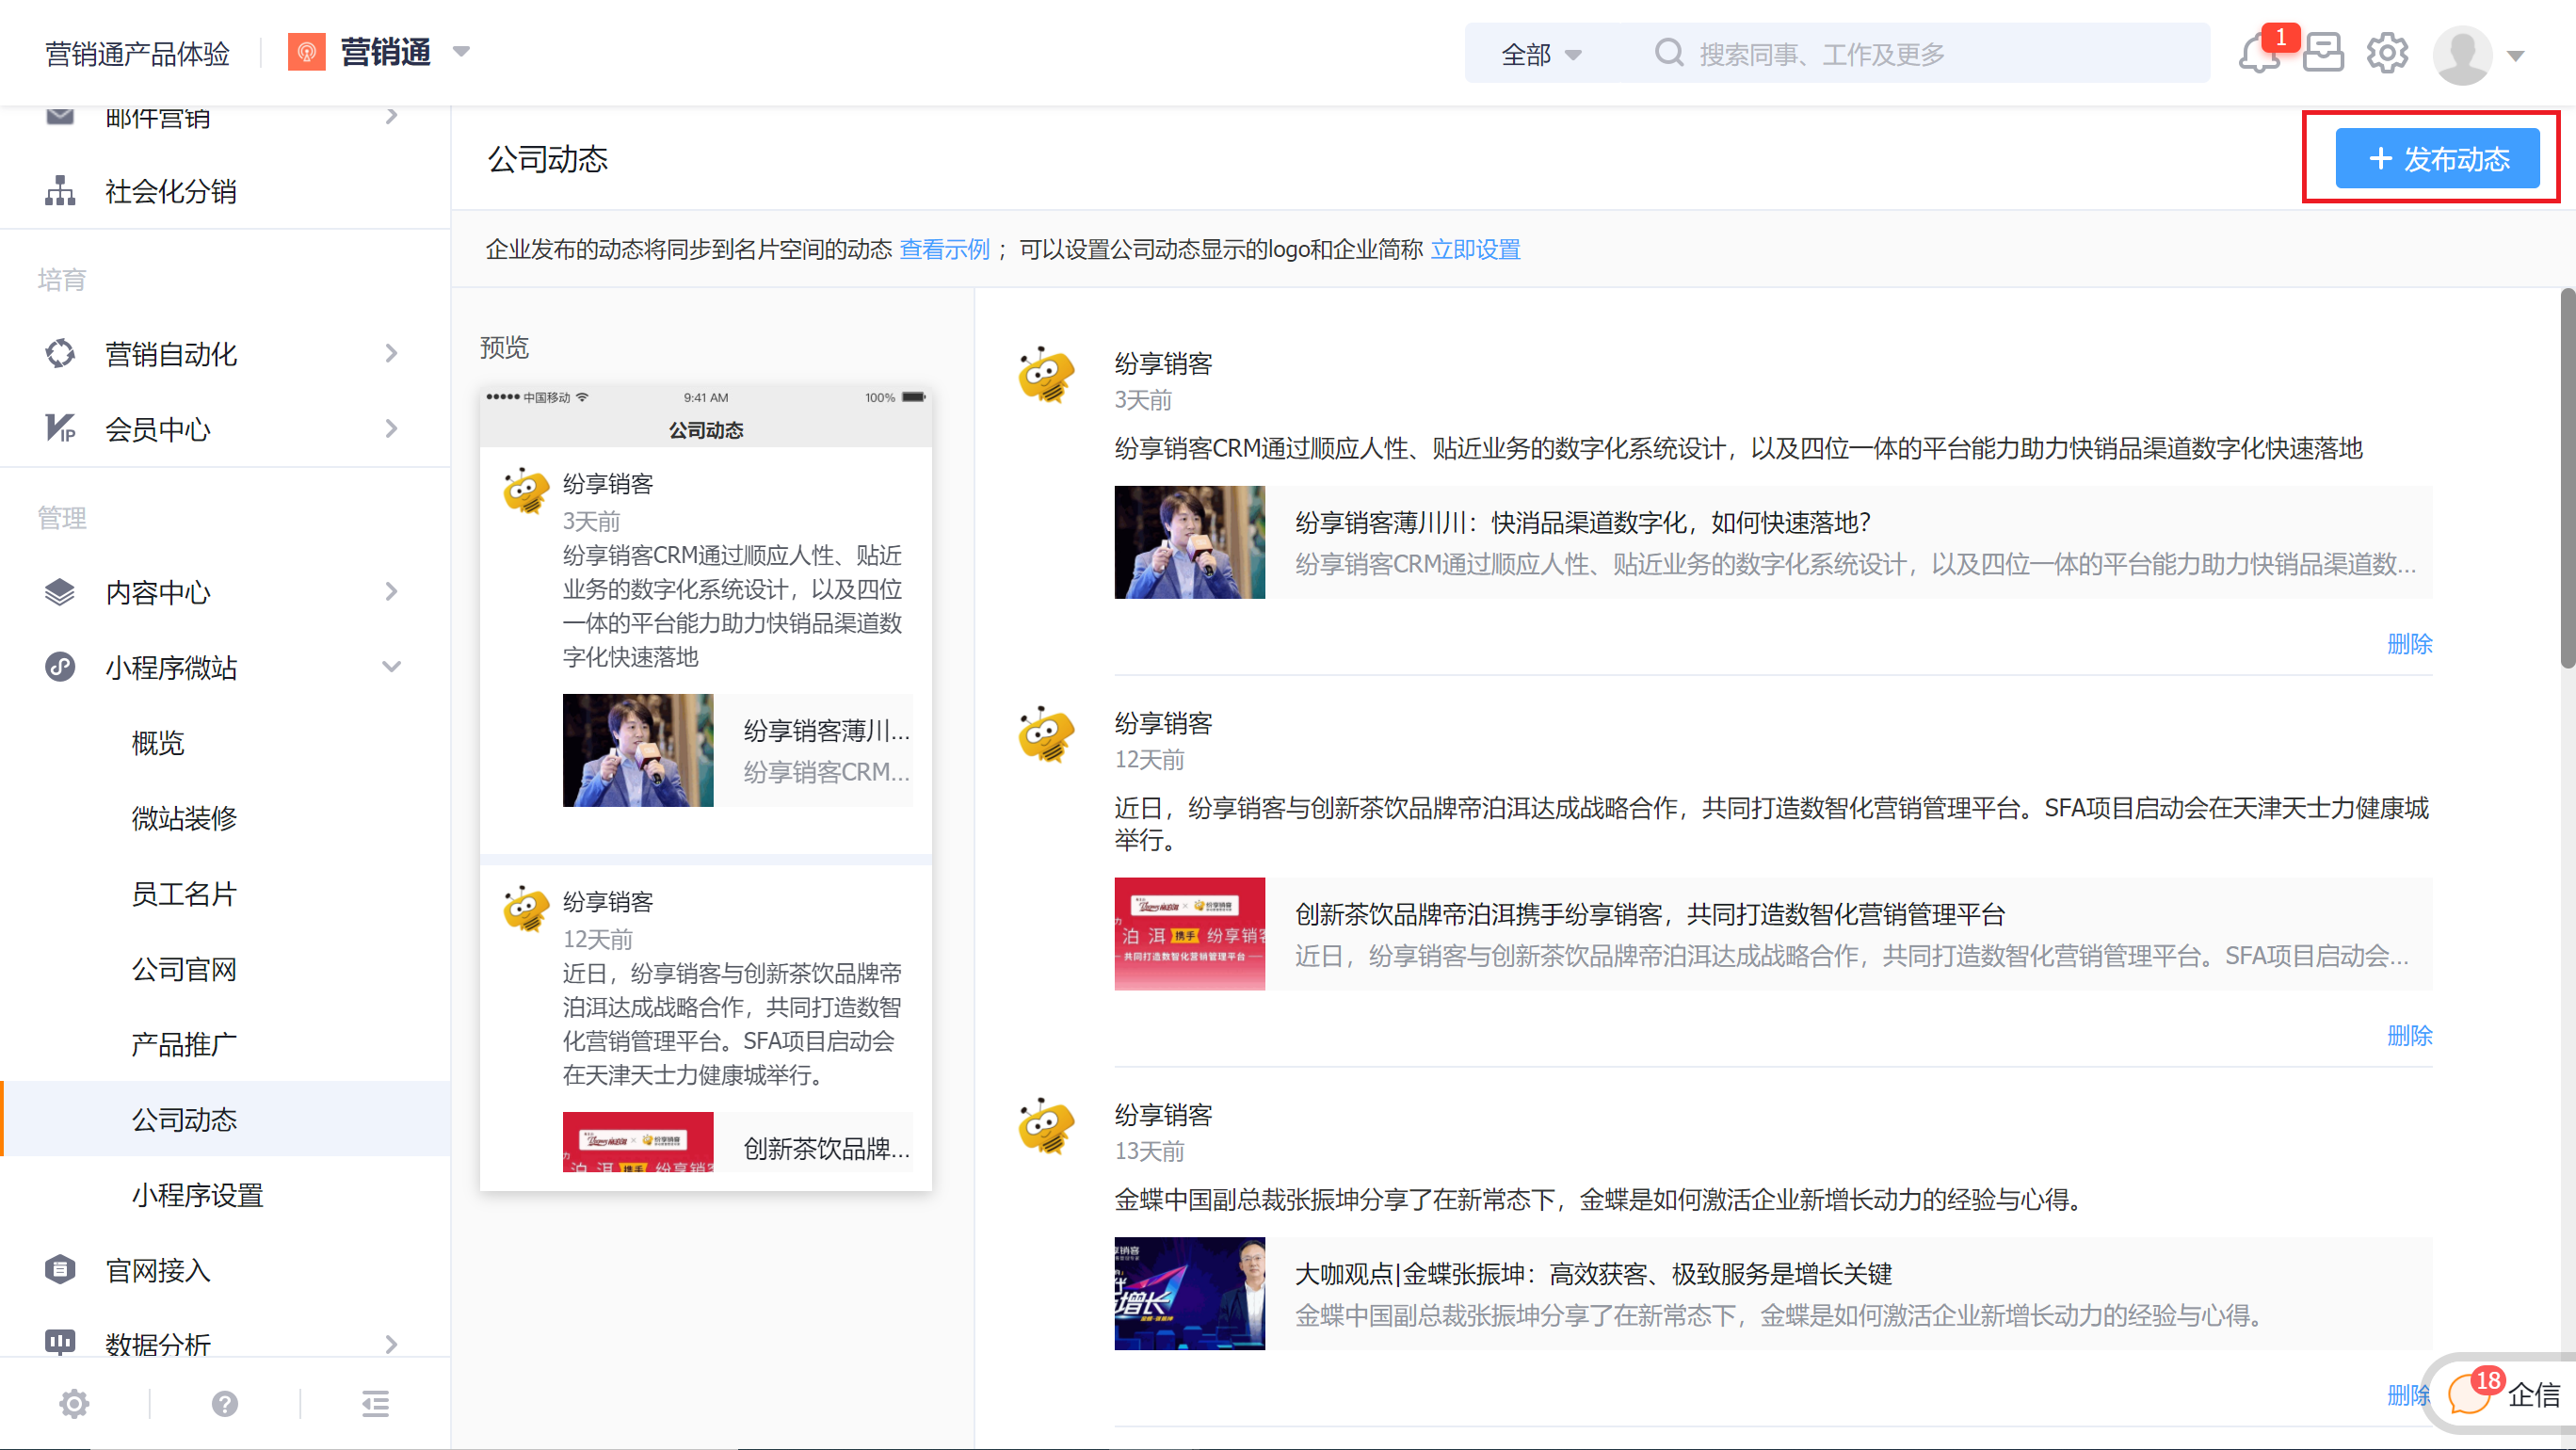Click the 纷享销客 name on the 13天前 post
The width and height of the screenshot is (2576, 1450).
1163,1114
